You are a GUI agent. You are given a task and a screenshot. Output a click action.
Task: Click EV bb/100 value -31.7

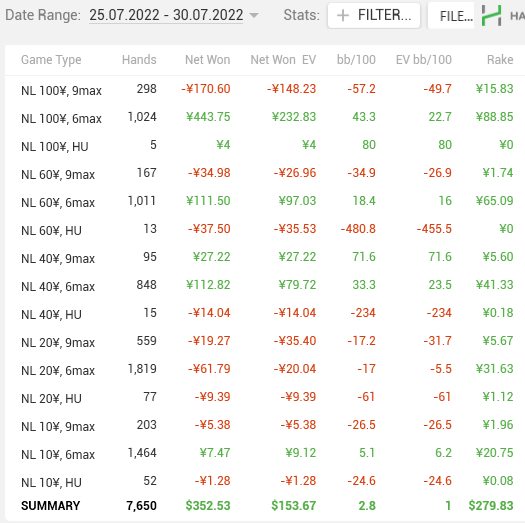point(438,341)
